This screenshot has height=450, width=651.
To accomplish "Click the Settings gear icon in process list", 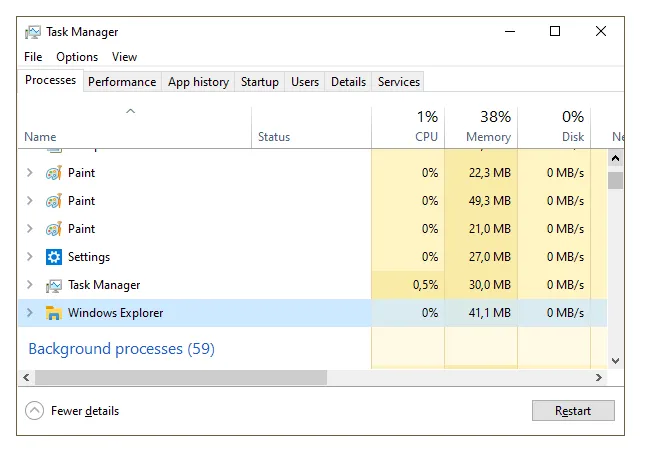I will click(x=54, y=257).
